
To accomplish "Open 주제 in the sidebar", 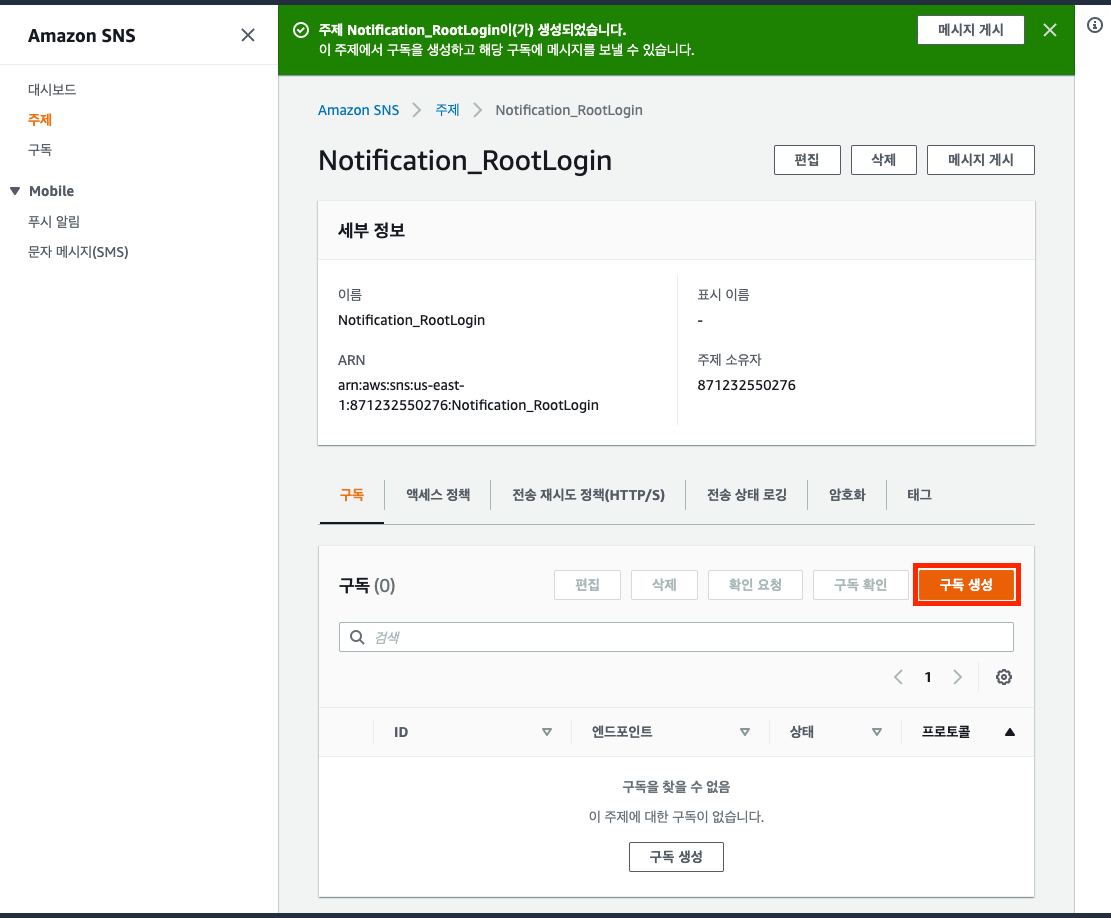I will [40, 120].
